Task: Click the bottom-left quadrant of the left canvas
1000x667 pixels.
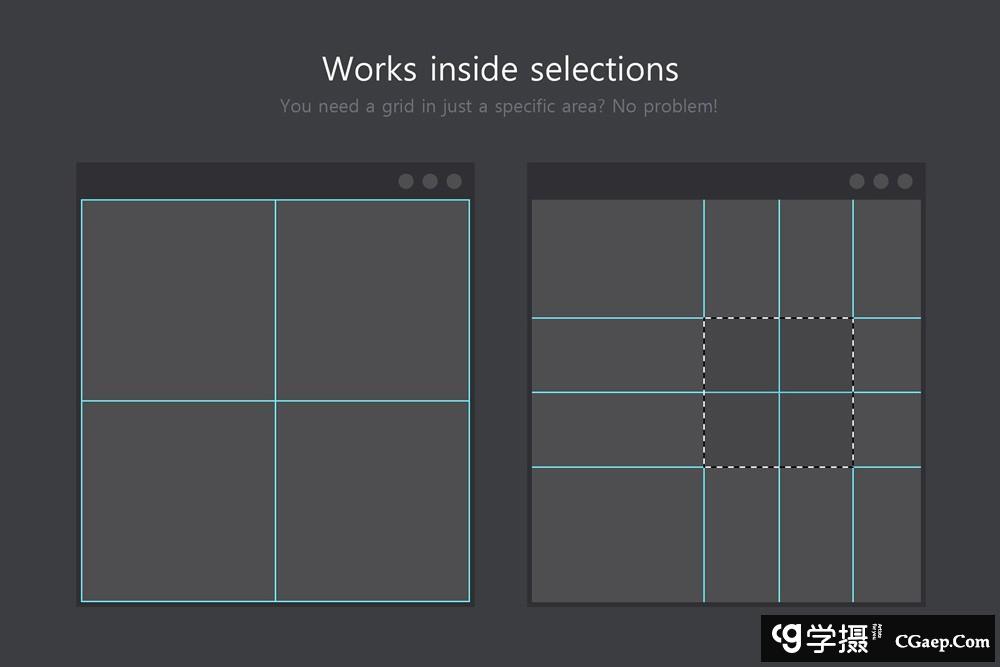Action: tap(178, 500)
